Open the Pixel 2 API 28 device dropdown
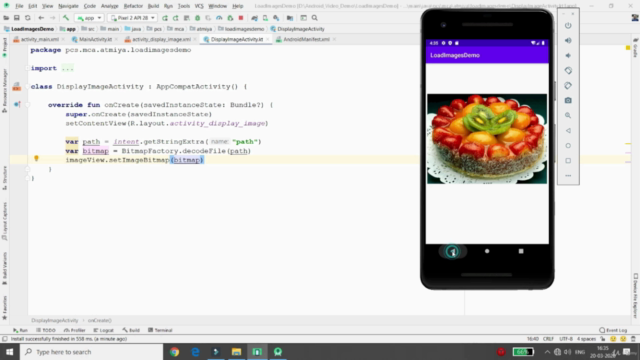The image size is (640, 360). [x=133, y=18]
